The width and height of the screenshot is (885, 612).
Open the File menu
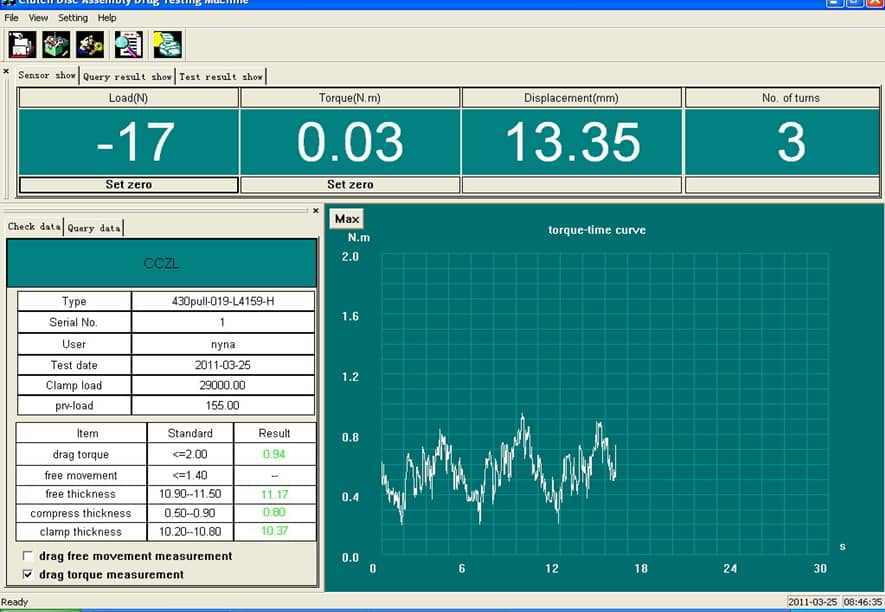click(11, 18)
